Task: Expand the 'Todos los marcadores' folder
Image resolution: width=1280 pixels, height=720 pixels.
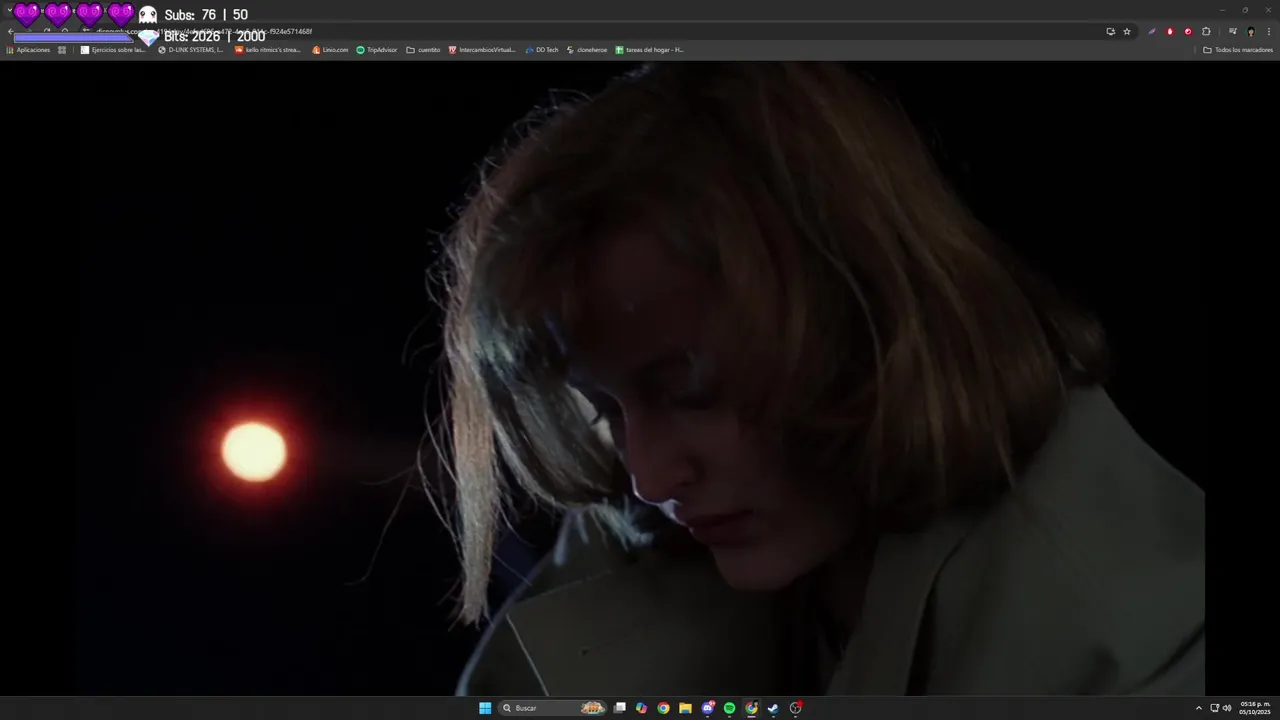Action: 1238,50
